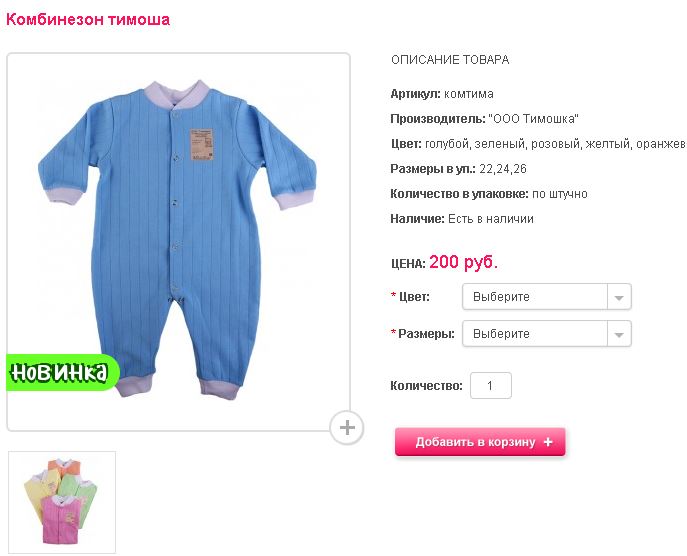Viewport: 687px width, 556px height.
Task: Click the 200 руб. price
Action: 464,262
